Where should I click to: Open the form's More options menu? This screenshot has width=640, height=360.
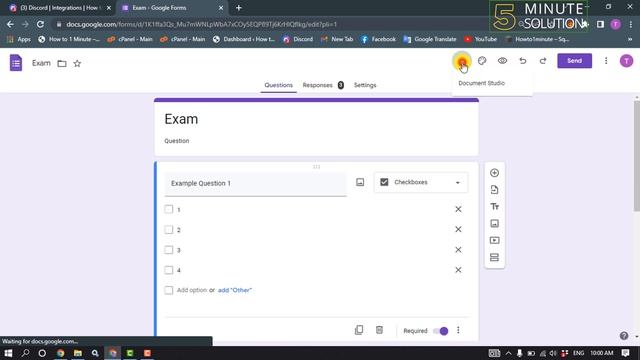(x=606, y=61)
